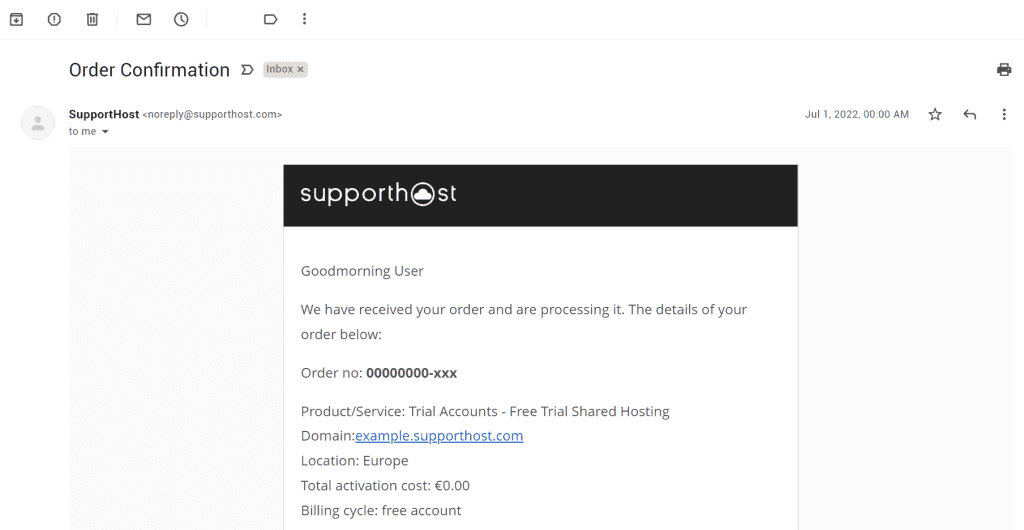
Task: Print the email using printer icon
Action: click(1004, 70)
